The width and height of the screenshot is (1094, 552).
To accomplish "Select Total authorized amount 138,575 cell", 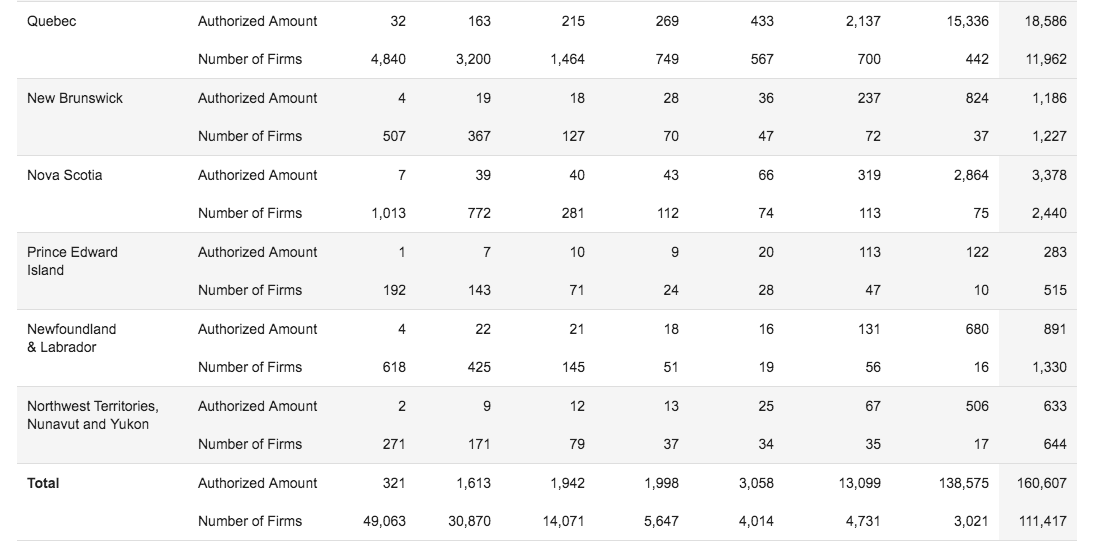I will [x=964, y=483].
